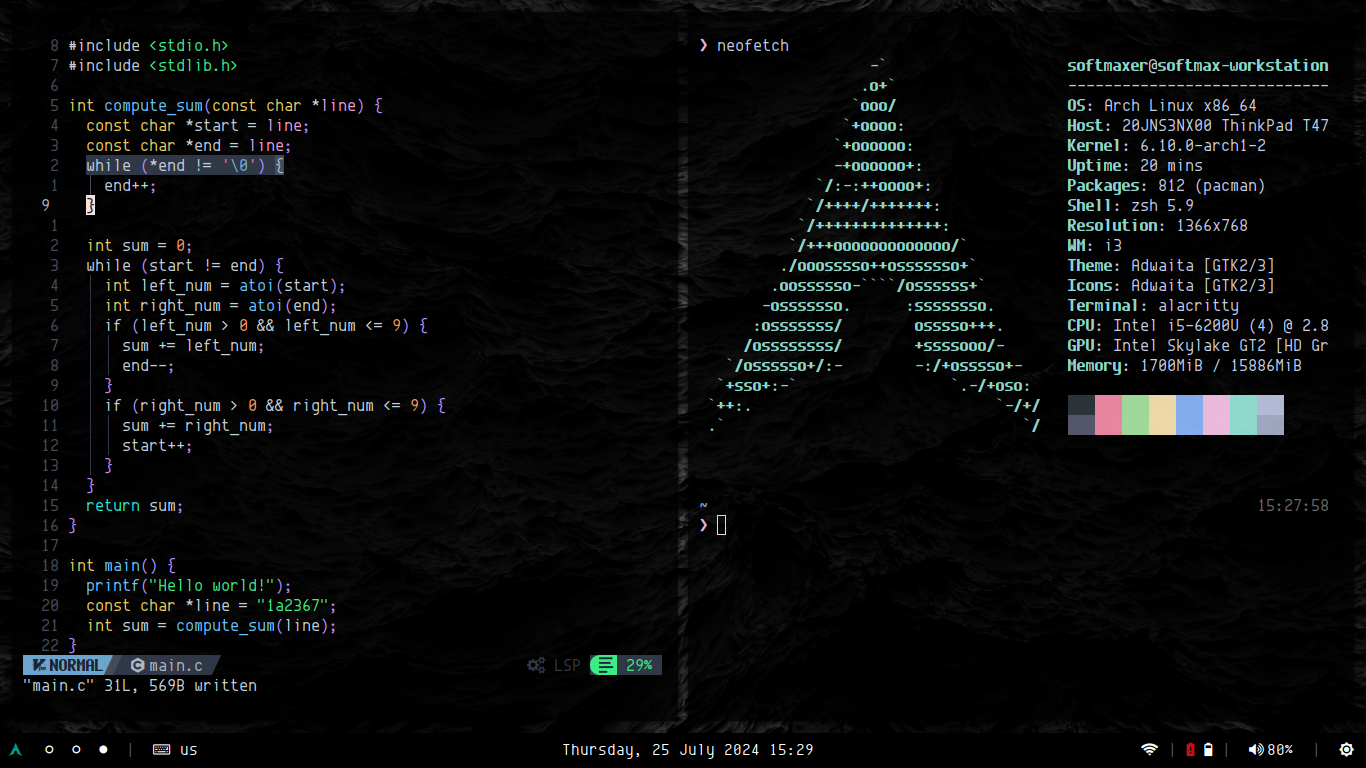
Task: Click the keyboard layout icon
Action: (161, 749)
